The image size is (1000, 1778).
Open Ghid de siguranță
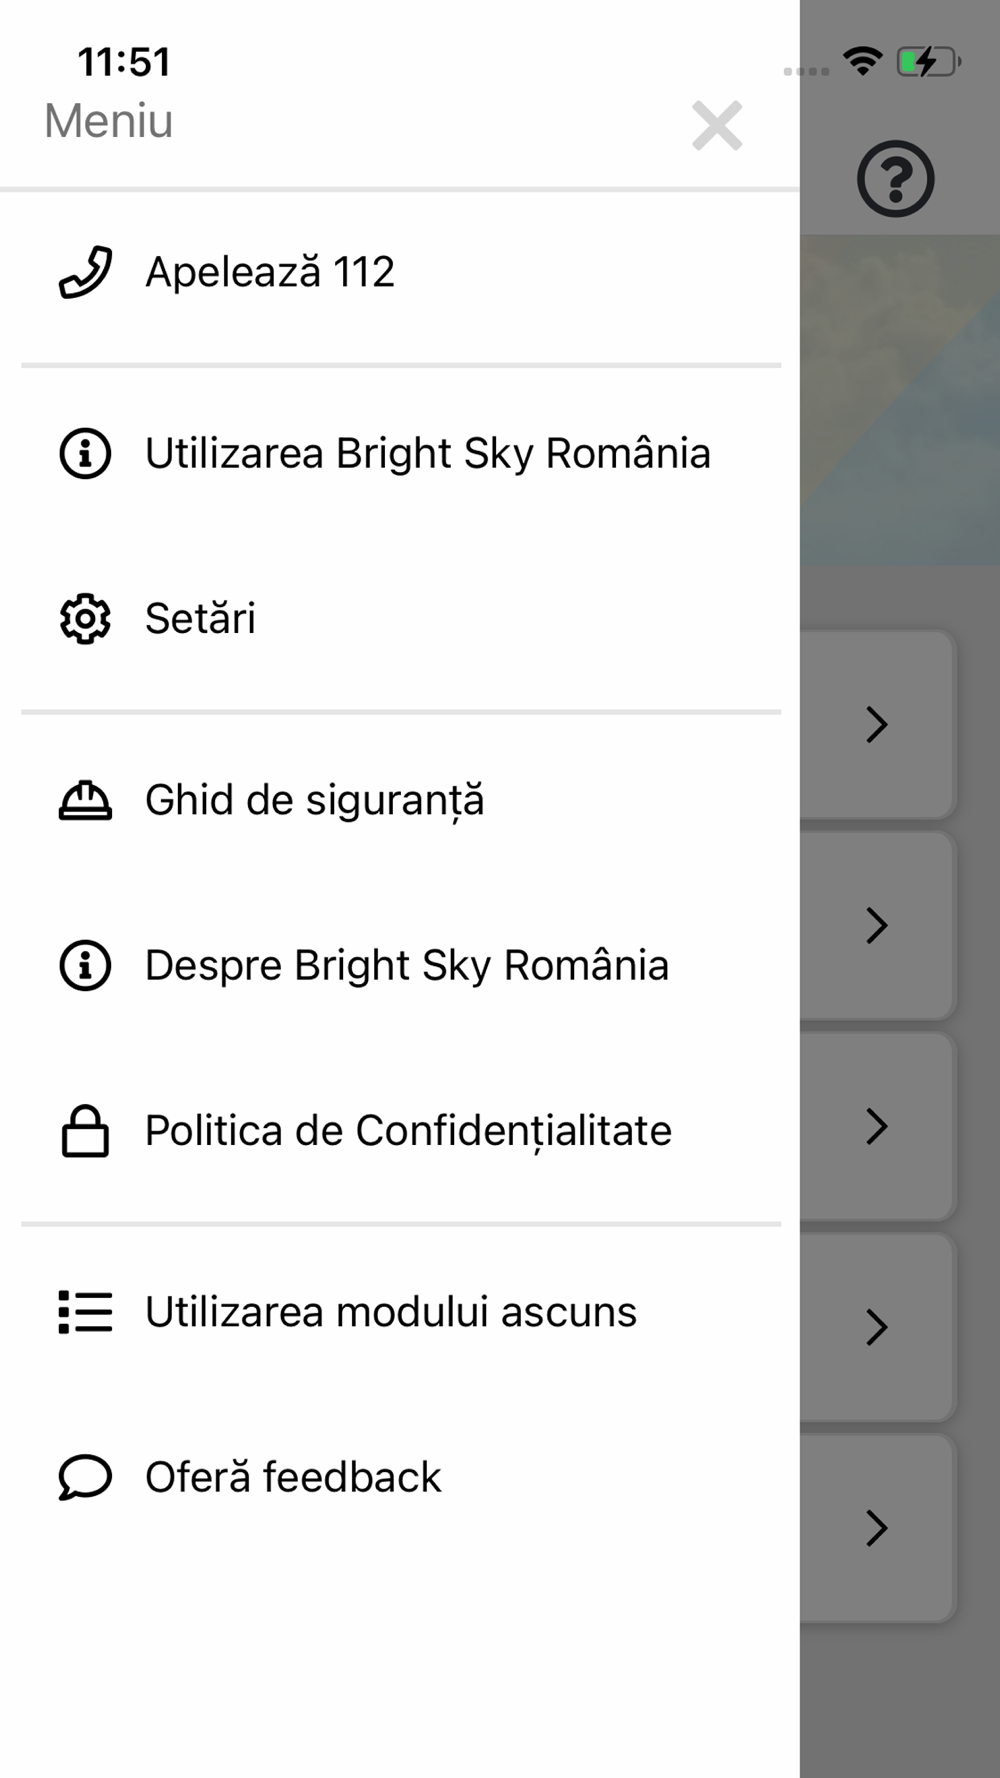coord(314,800)
